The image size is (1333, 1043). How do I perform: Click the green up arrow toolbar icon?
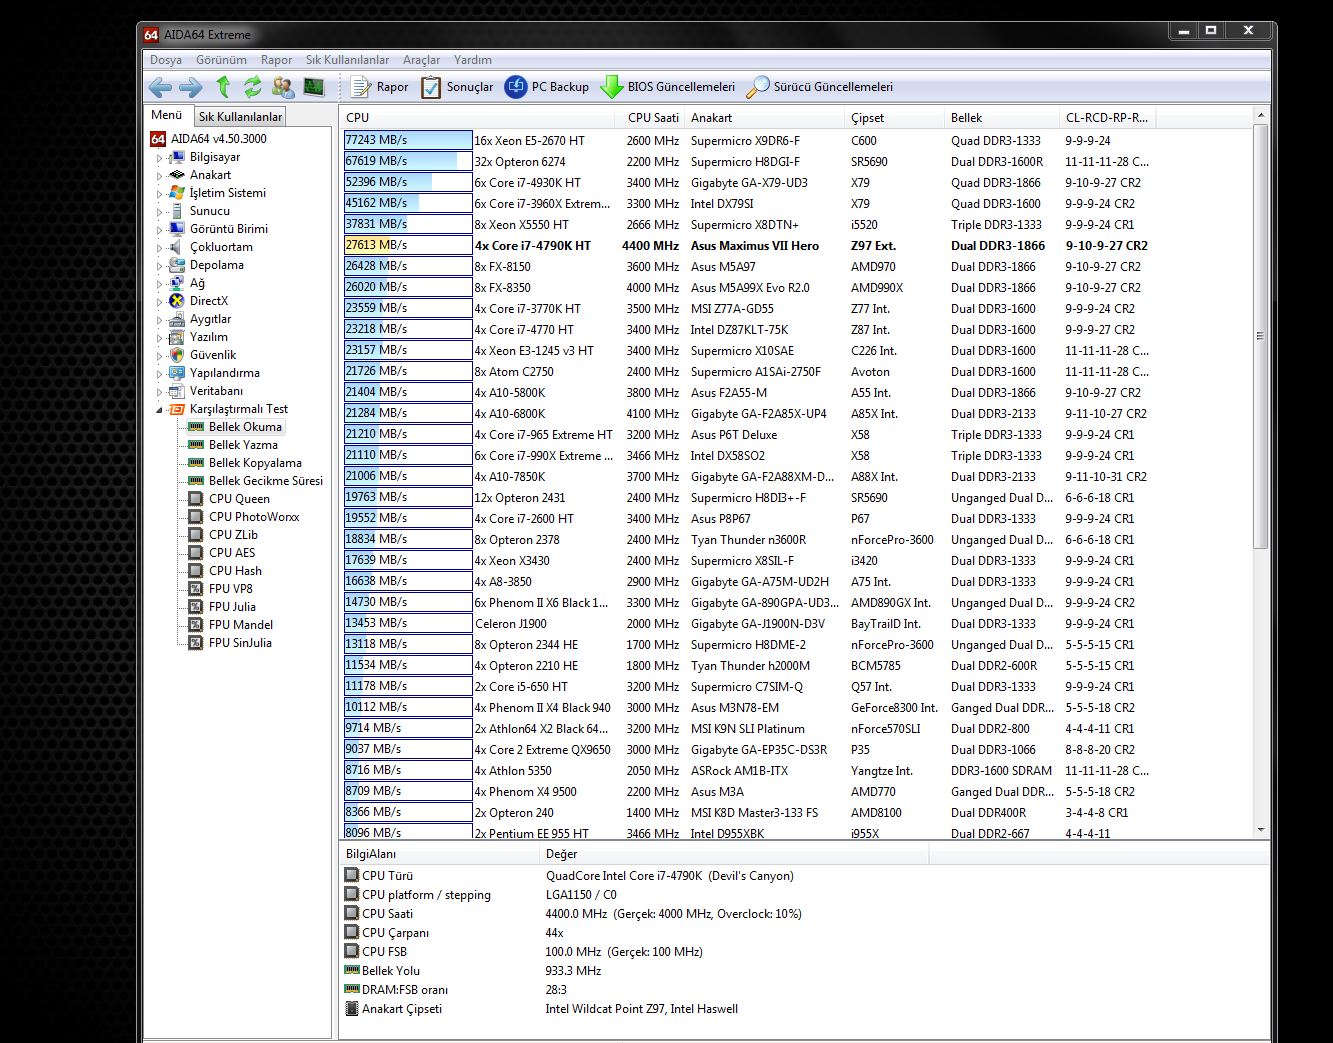pyautogui.click(x=223, y=87)
